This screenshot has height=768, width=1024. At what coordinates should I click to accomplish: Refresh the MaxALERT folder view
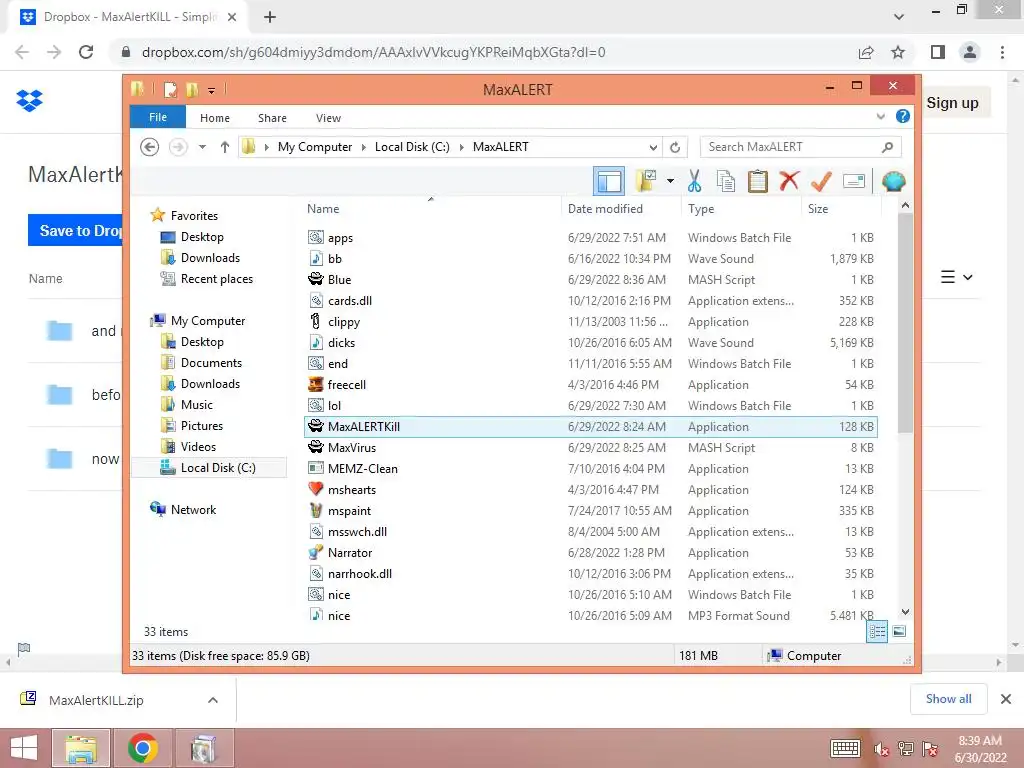675,148
